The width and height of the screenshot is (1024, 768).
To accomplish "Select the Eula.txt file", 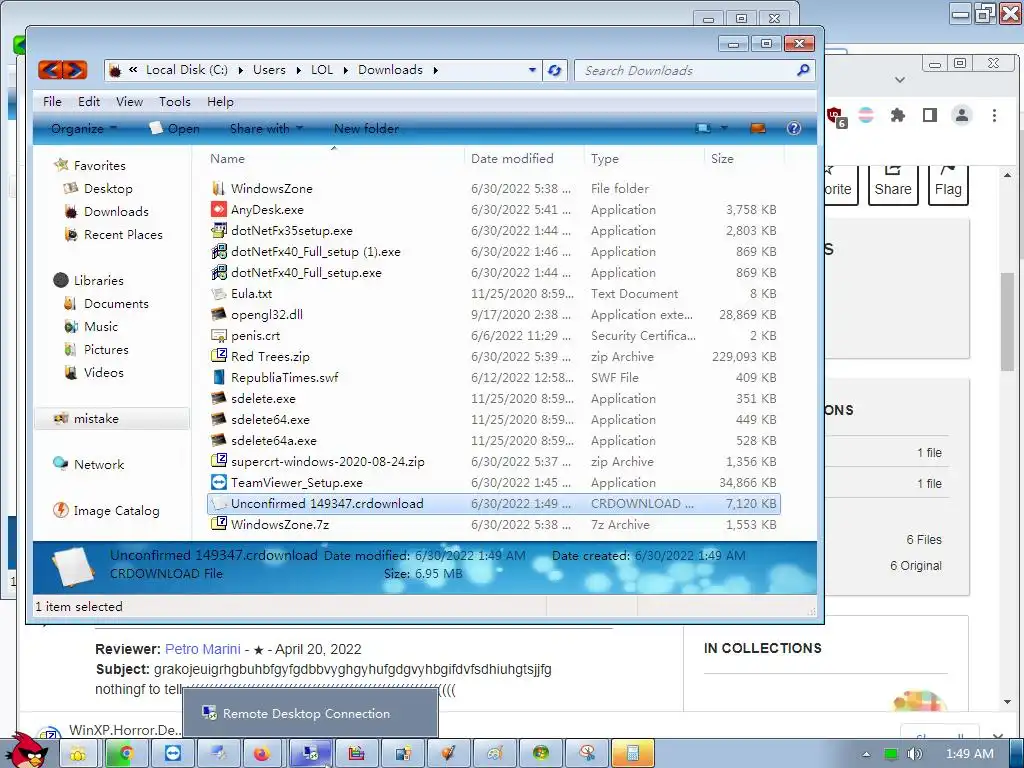I will tap(251, 294).
